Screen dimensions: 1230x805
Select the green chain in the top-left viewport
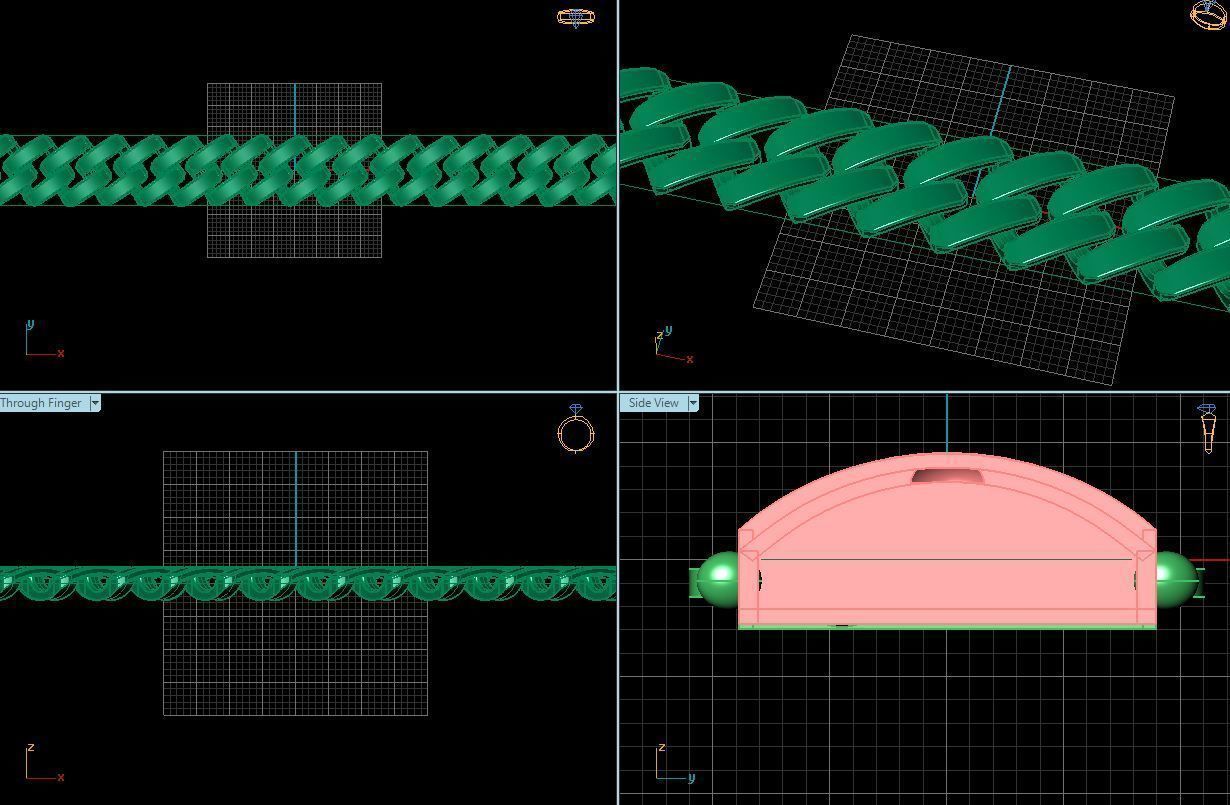tap(308, 171)
